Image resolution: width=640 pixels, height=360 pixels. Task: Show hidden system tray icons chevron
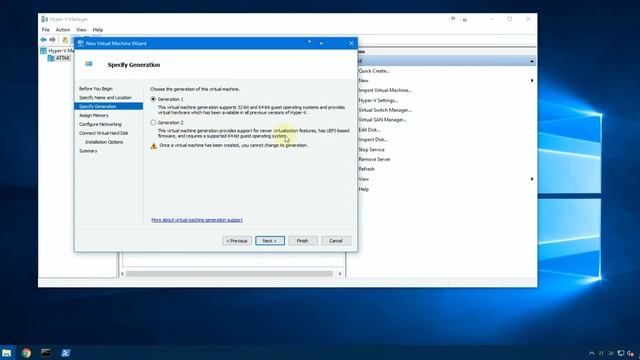591,353
